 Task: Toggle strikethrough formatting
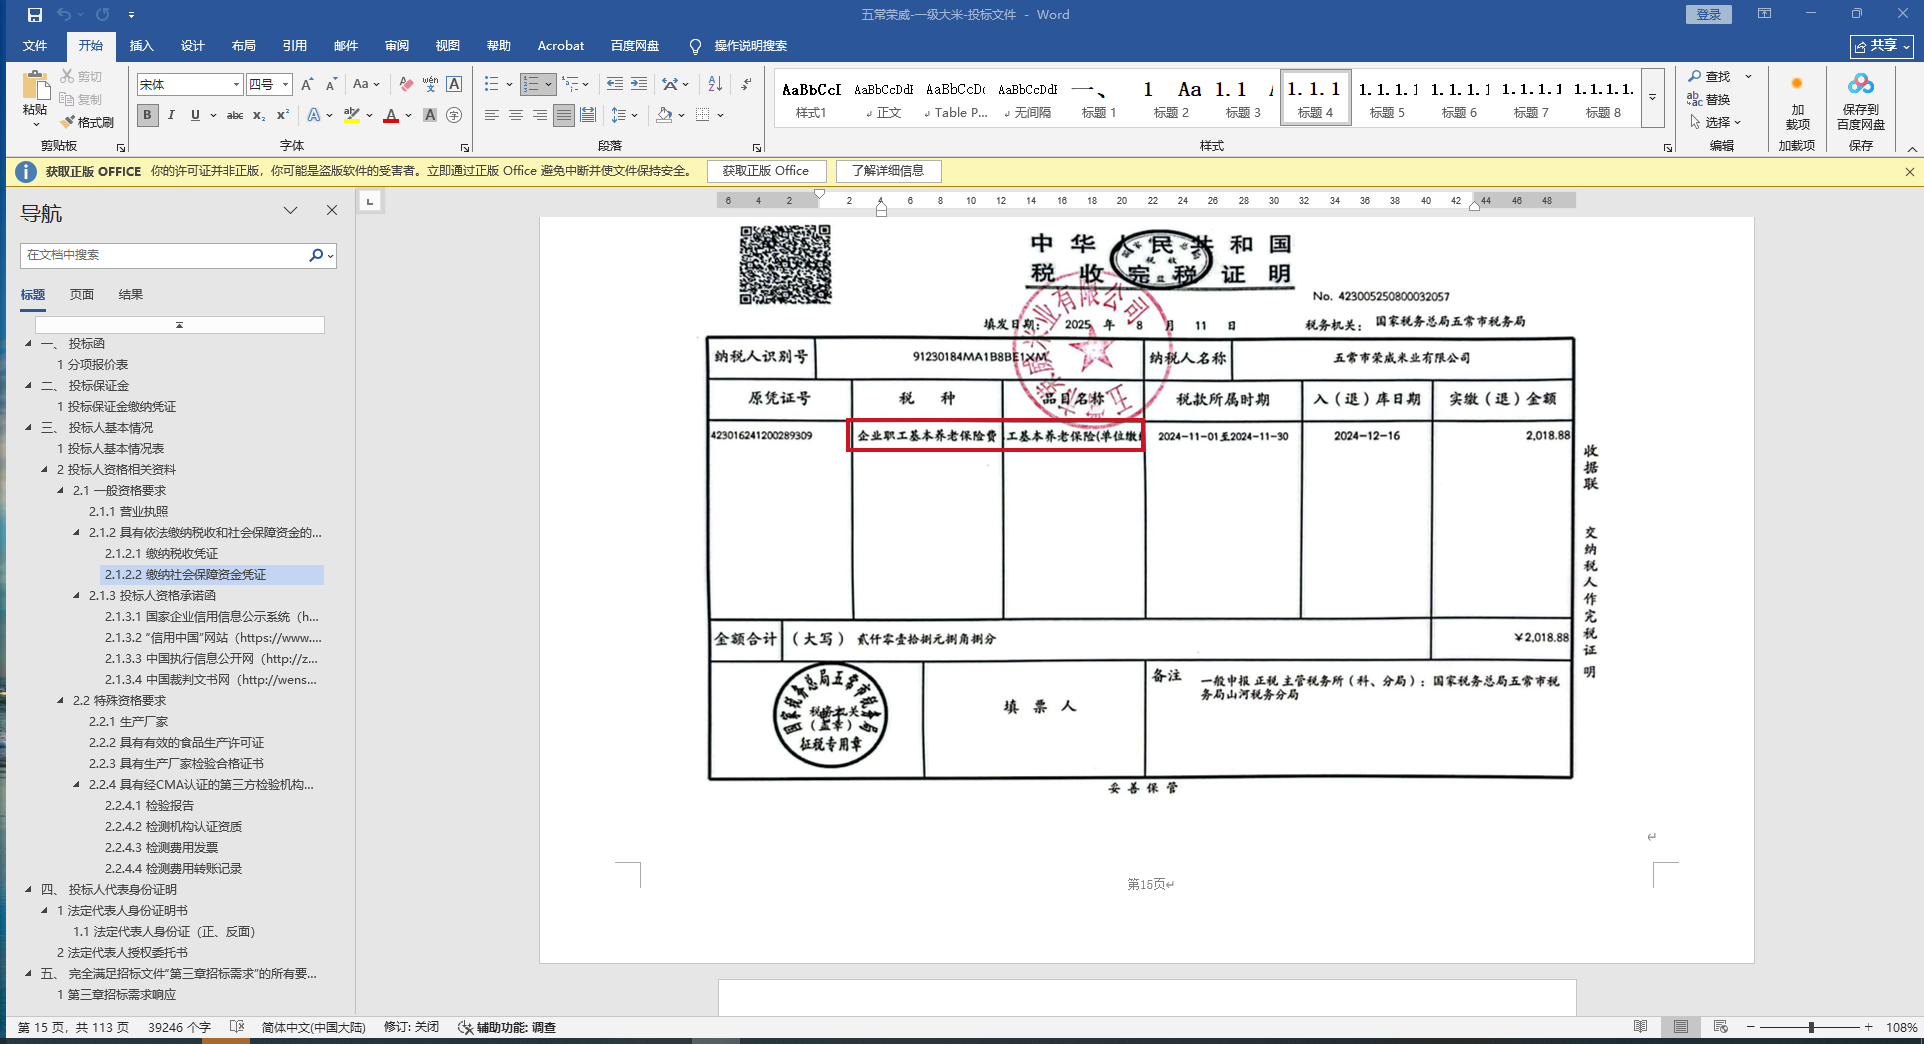pyautogui.click(x=235, y=115)
